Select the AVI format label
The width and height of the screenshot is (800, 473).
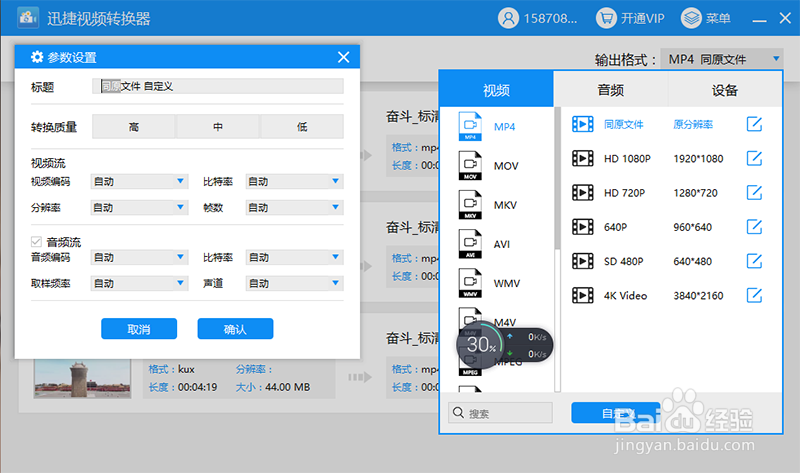[x=502, y=244]
